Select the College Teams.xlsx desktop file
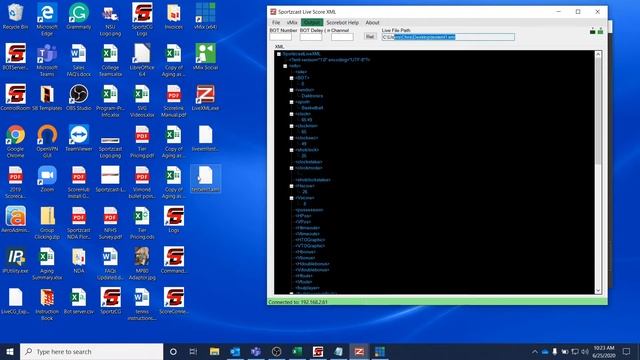Screen dimensions: 640x360 [110, 60]
